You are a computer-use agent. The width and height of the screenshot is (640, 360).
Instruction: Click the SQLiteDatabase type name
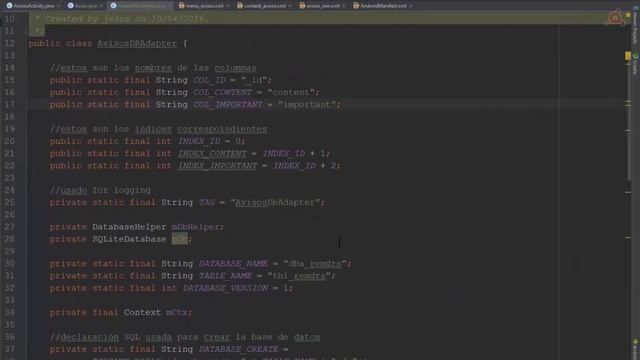129,239
